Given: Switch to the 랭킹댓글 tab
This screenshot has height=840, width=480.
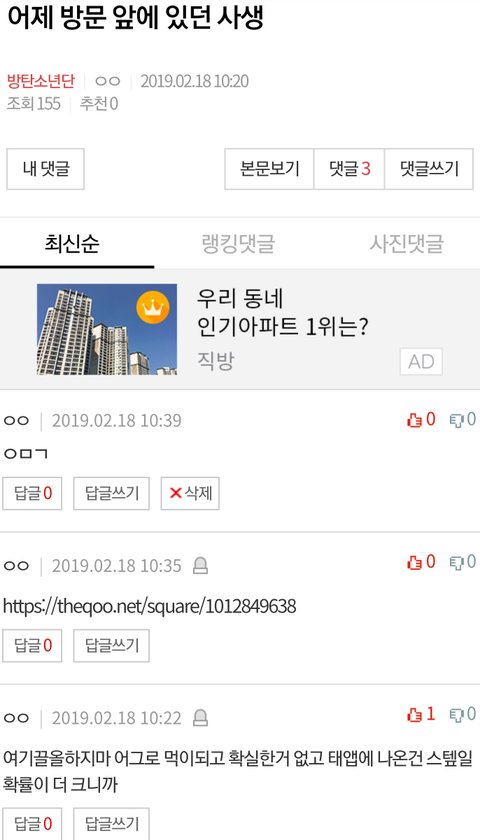Looking at the screenshot, I should 238,244.
